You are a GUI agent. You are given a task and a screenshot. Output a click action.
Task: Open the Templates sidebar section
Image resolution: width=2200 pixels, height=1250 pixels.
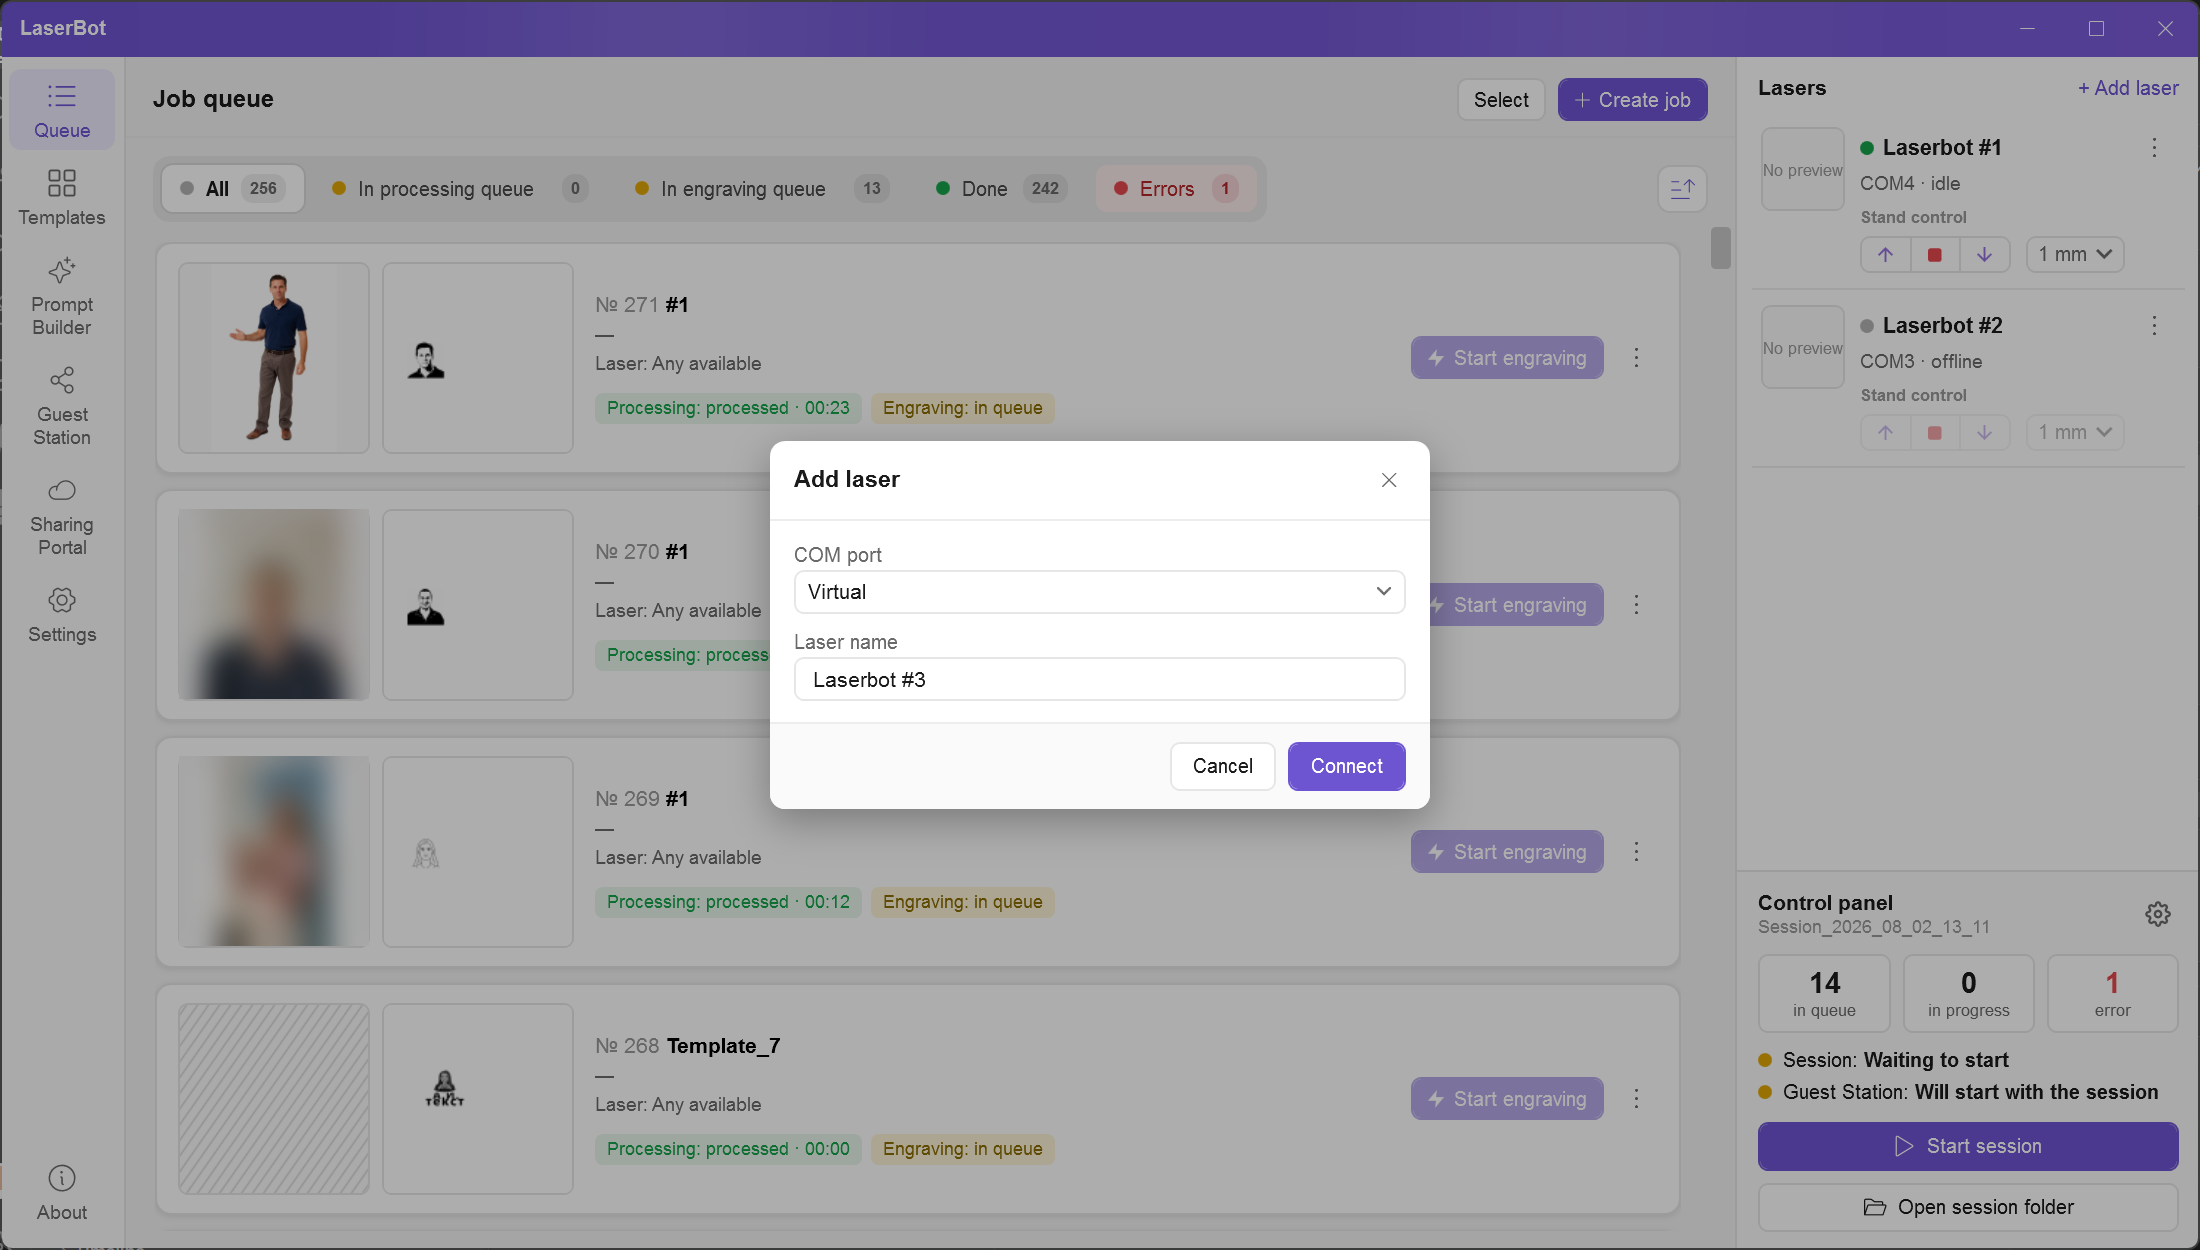62,197
